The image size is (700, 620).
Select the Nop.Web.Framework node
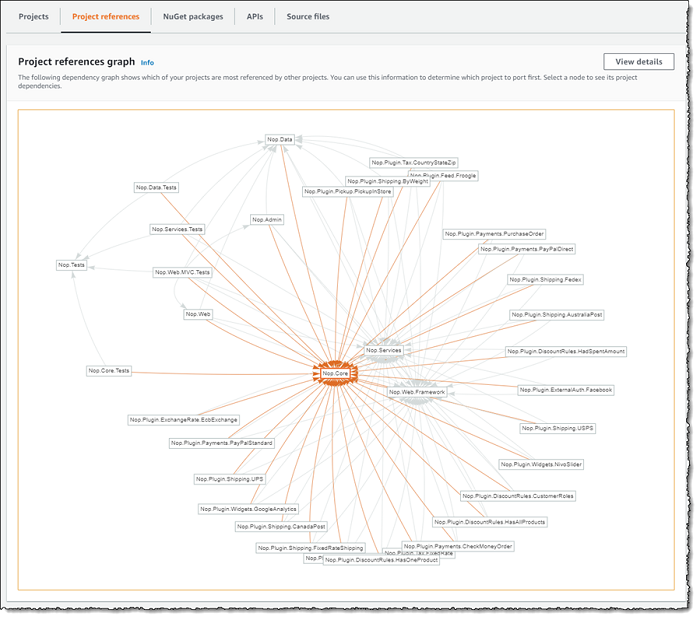click(416, 392)
